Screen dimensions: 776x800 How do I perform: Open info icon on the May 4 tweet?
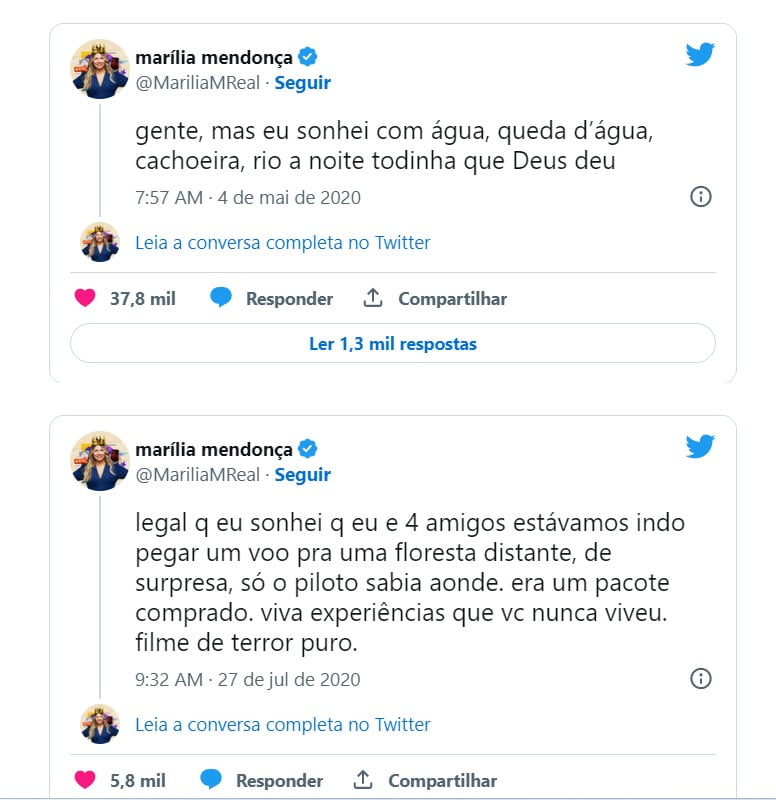point(700,196)
